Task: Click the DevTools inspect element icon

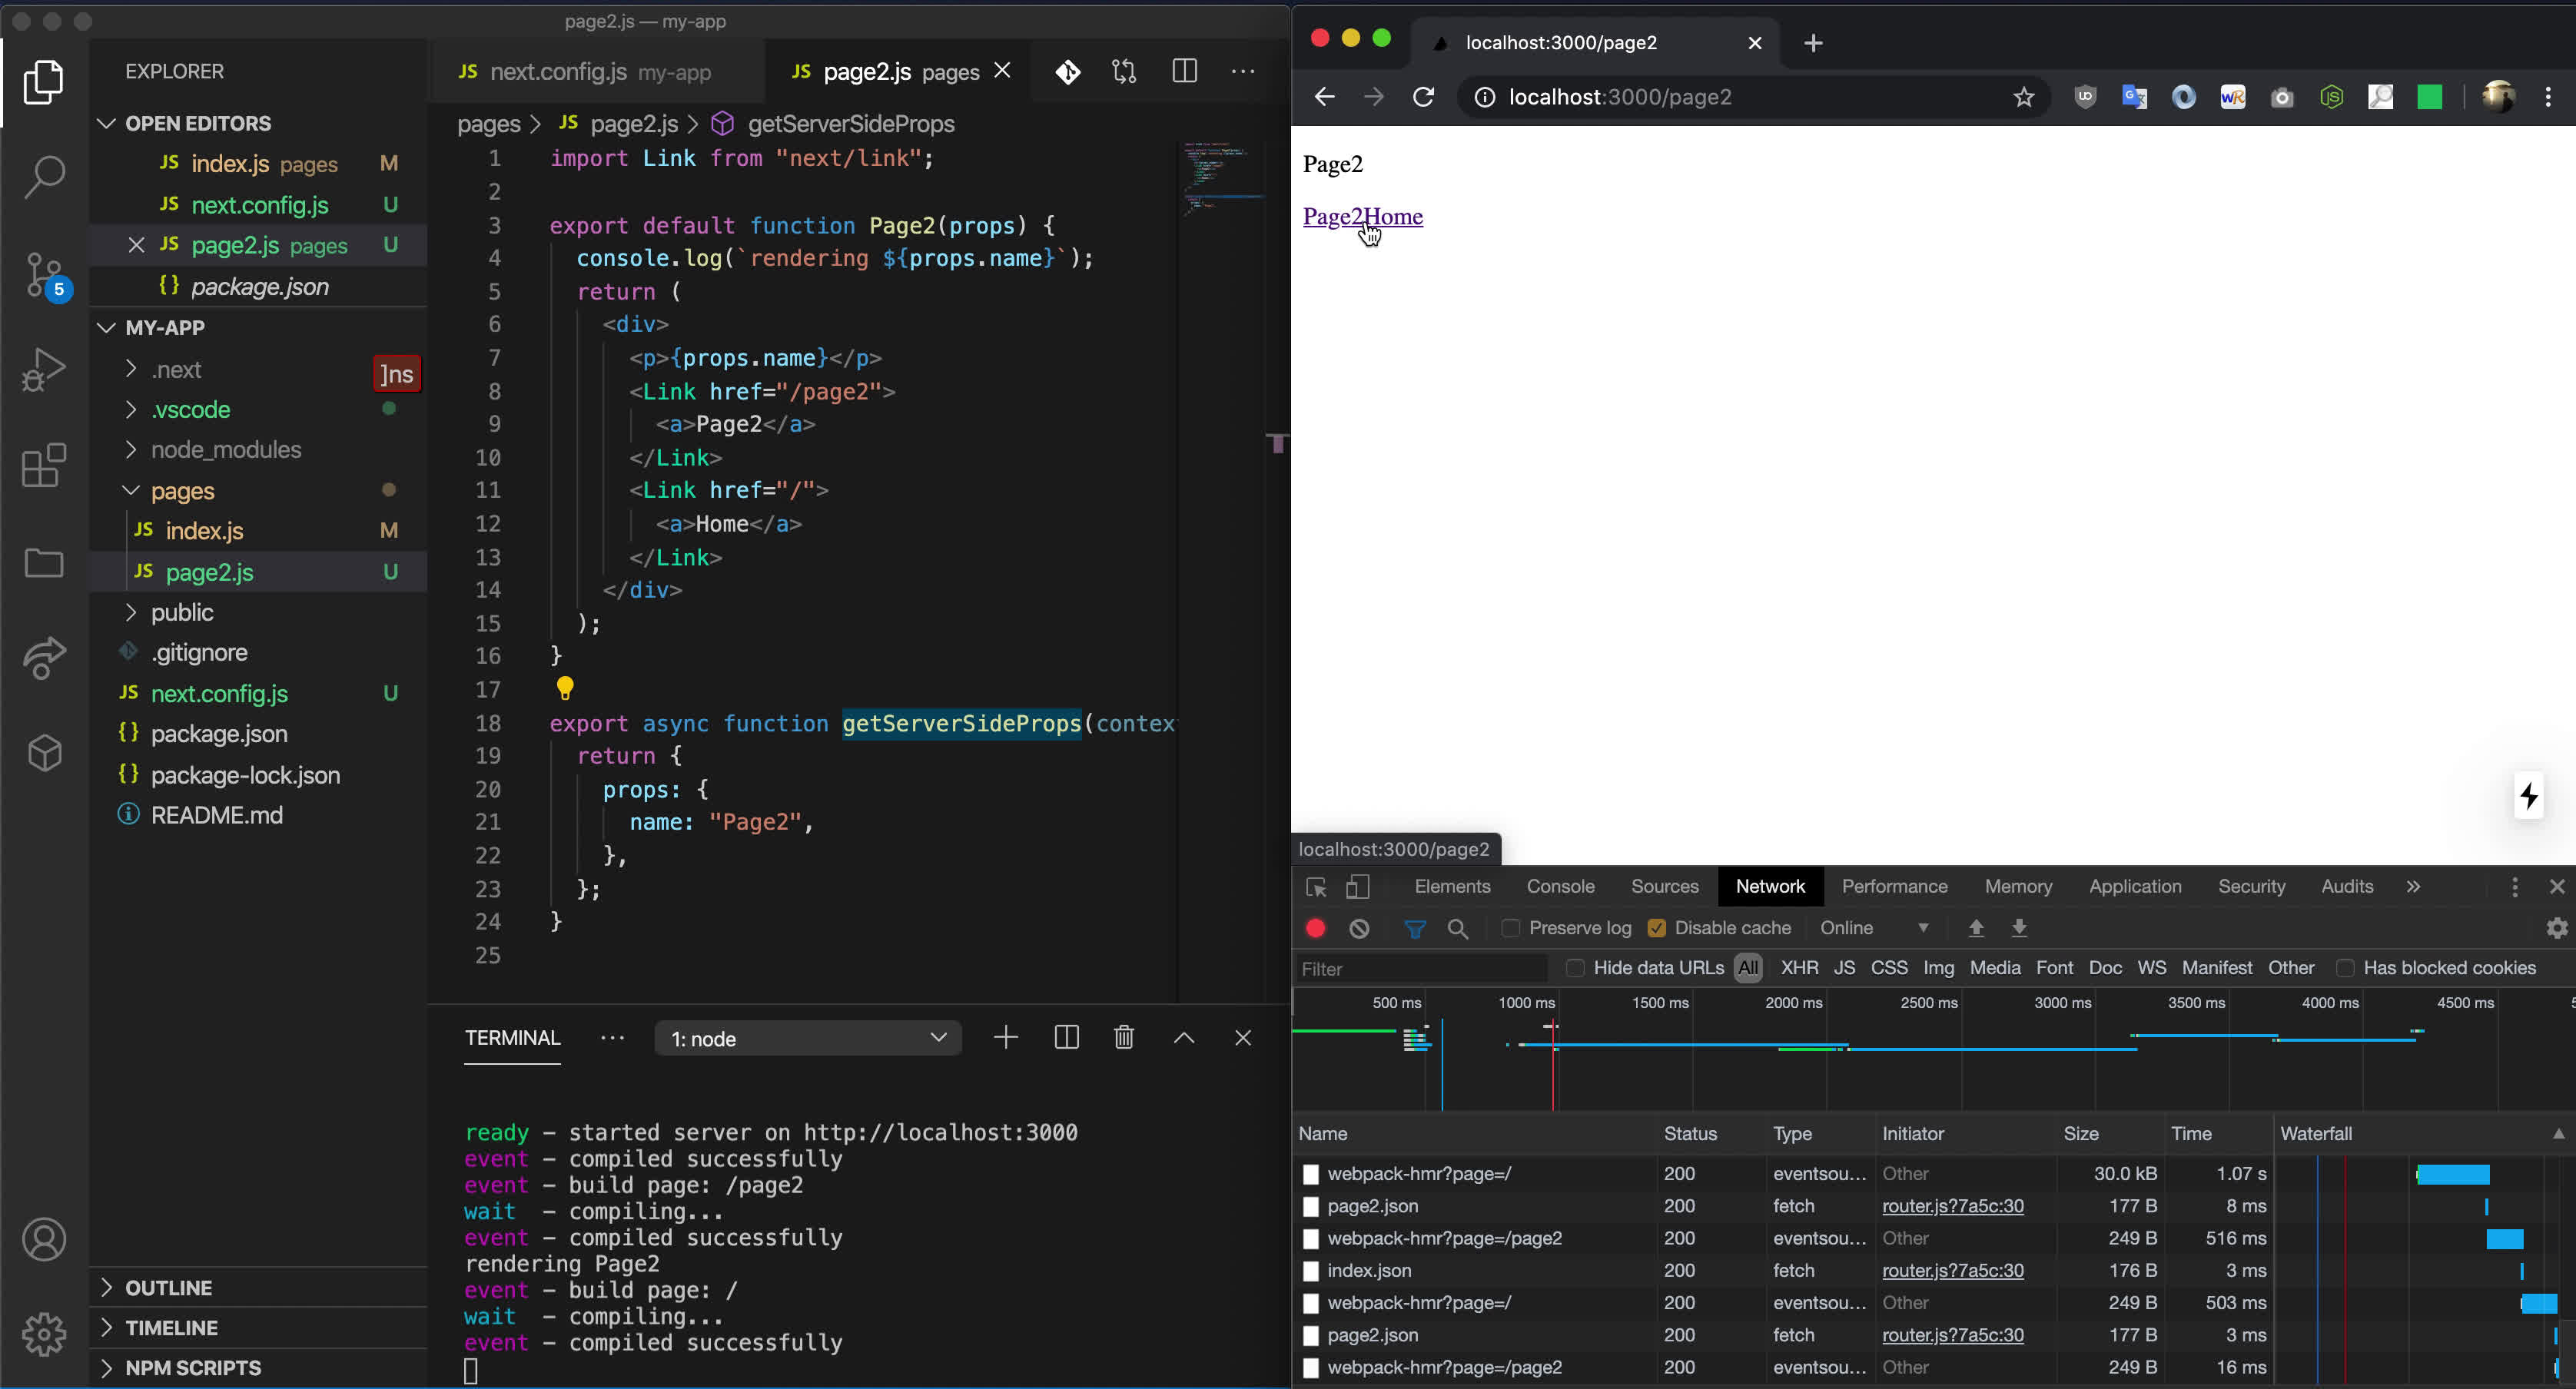Action: coord(1316,887)
